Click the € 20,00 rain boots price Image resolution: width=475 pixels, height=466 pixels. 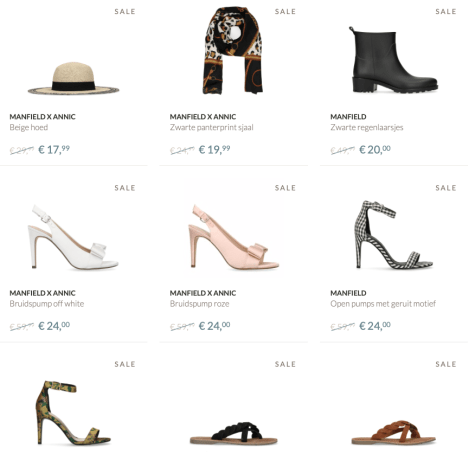[375, 149]
